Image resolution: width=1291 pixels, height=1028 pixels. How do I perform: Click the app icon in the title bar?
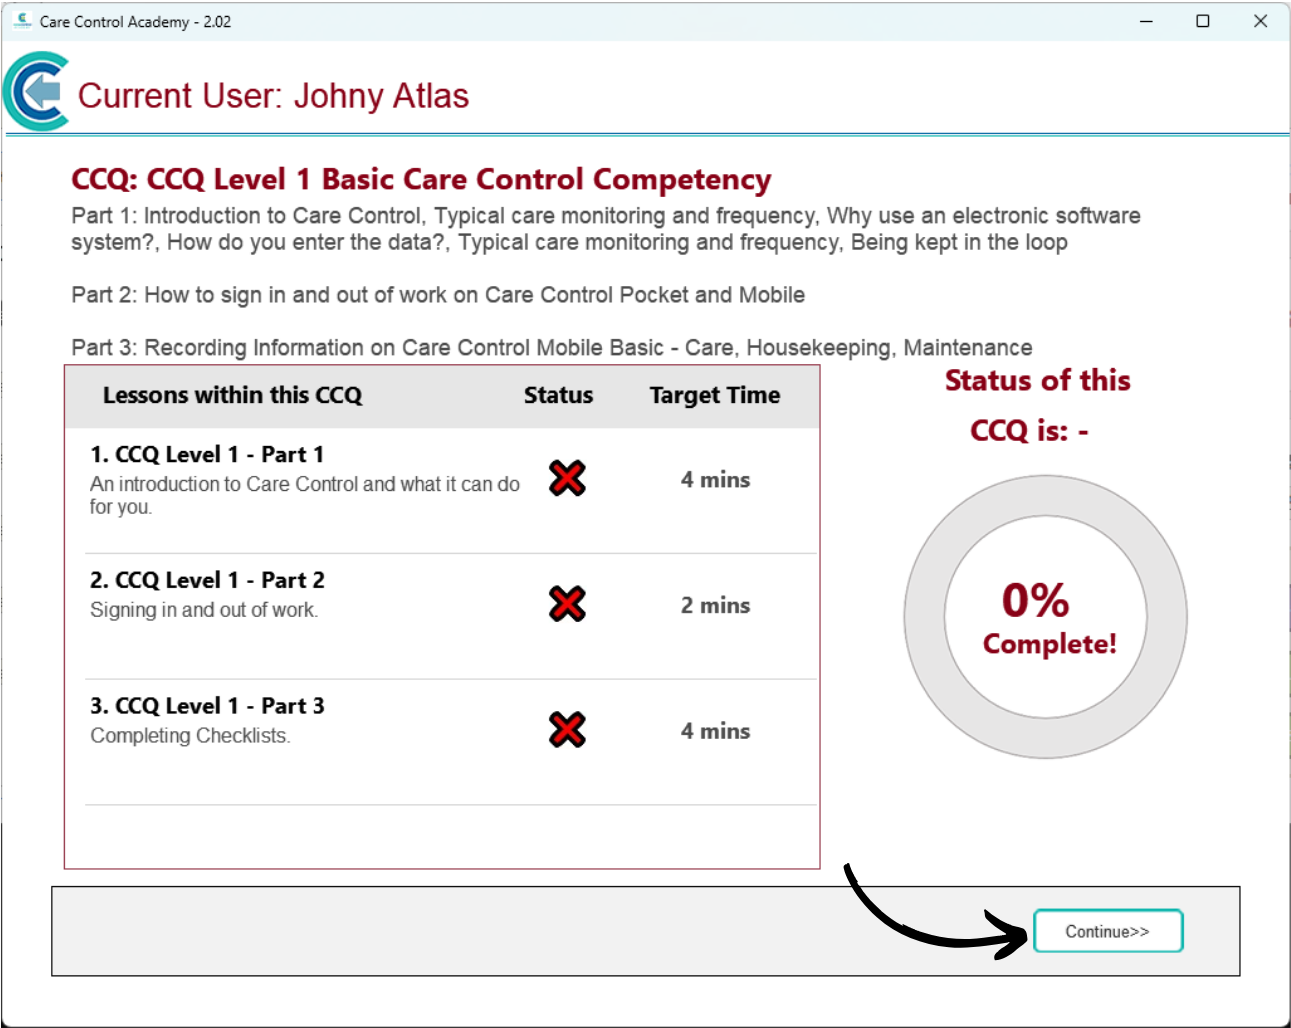[x=22, y=21]
